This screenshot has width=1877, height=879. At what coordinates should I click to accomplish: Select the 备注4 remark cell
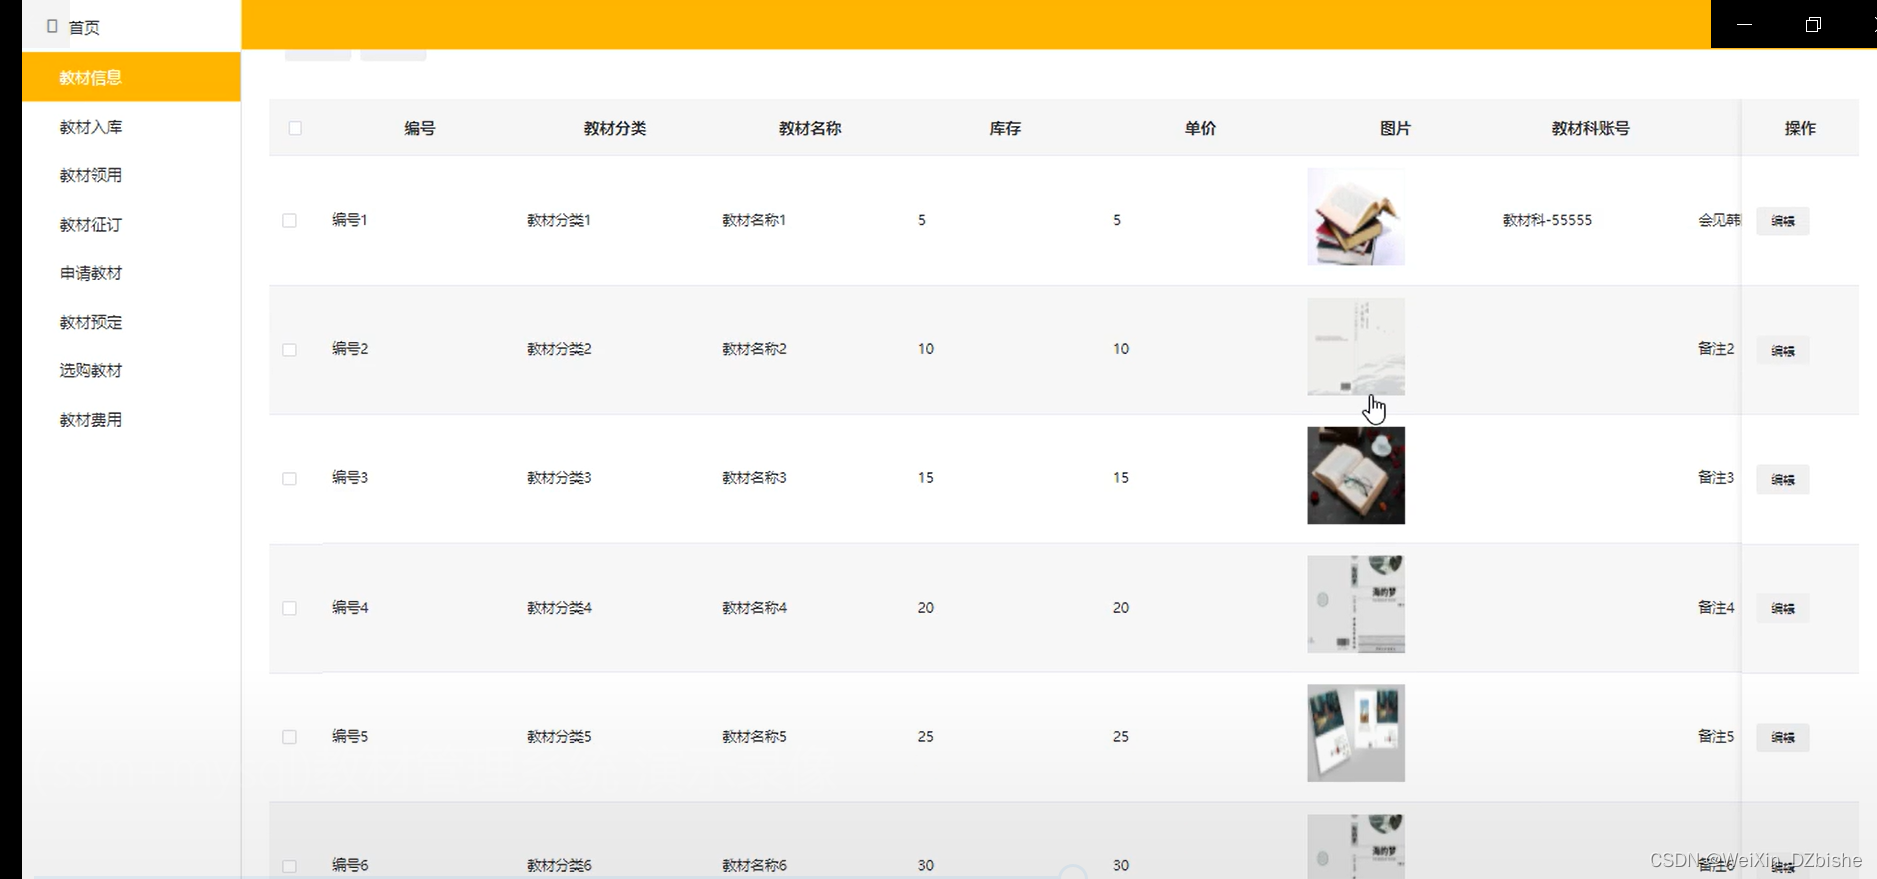click(1716, 608)
